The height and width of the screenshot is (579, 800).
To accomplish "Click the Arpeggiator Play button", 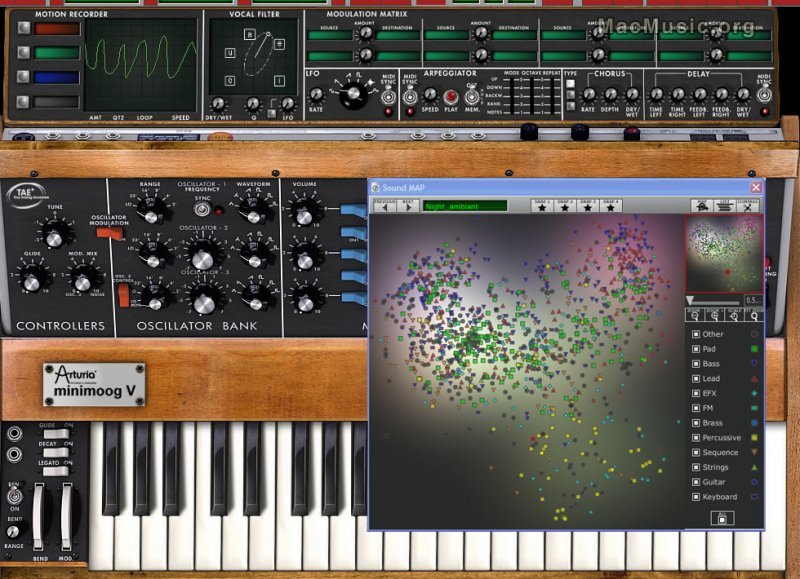I will [451, 96].
